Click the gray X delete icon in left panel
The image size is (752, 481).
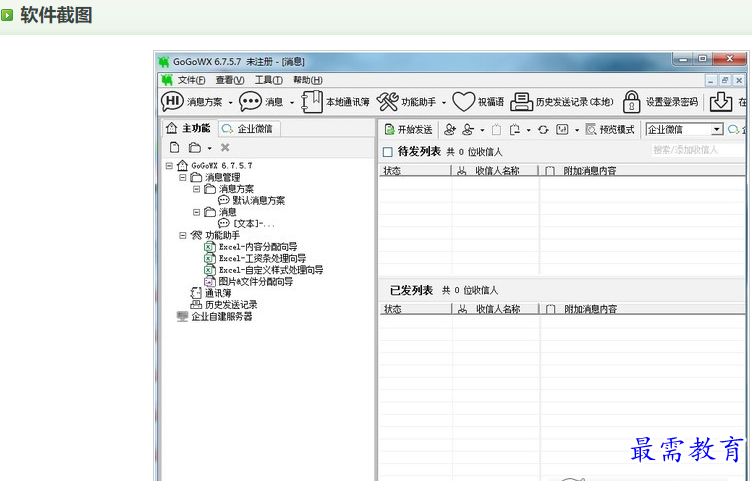tap(225, 147)
